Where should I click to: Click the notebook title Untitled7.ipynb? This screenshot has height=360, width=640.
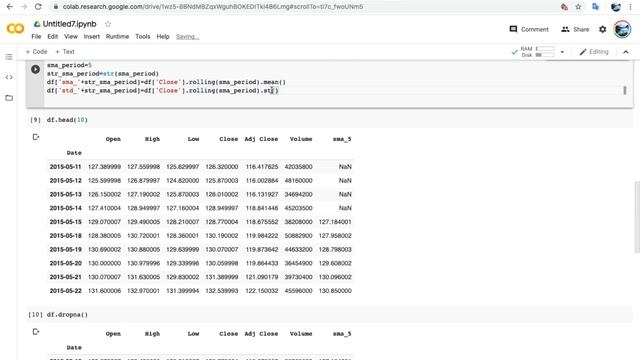pos(69,24)
